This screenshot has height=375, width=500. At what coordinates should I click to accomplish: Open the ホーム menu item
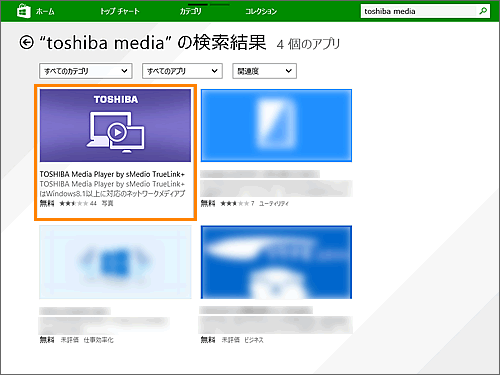45,11
